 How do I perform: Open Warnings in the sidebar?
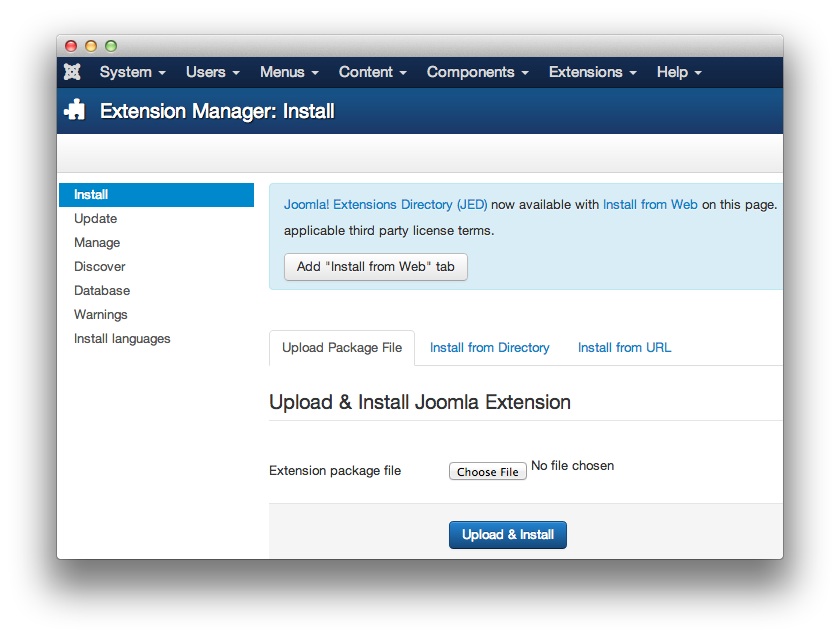point(101,314)
